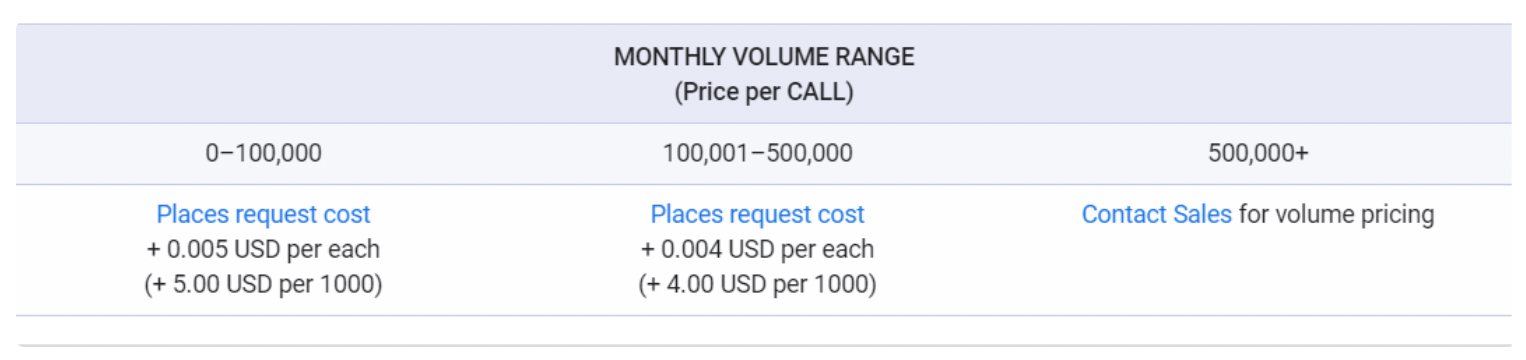Click the (+ 5.00 USD per 1000) text
Image resolution: width=1526 pixels, height=360 pixels.
point(263,284)
